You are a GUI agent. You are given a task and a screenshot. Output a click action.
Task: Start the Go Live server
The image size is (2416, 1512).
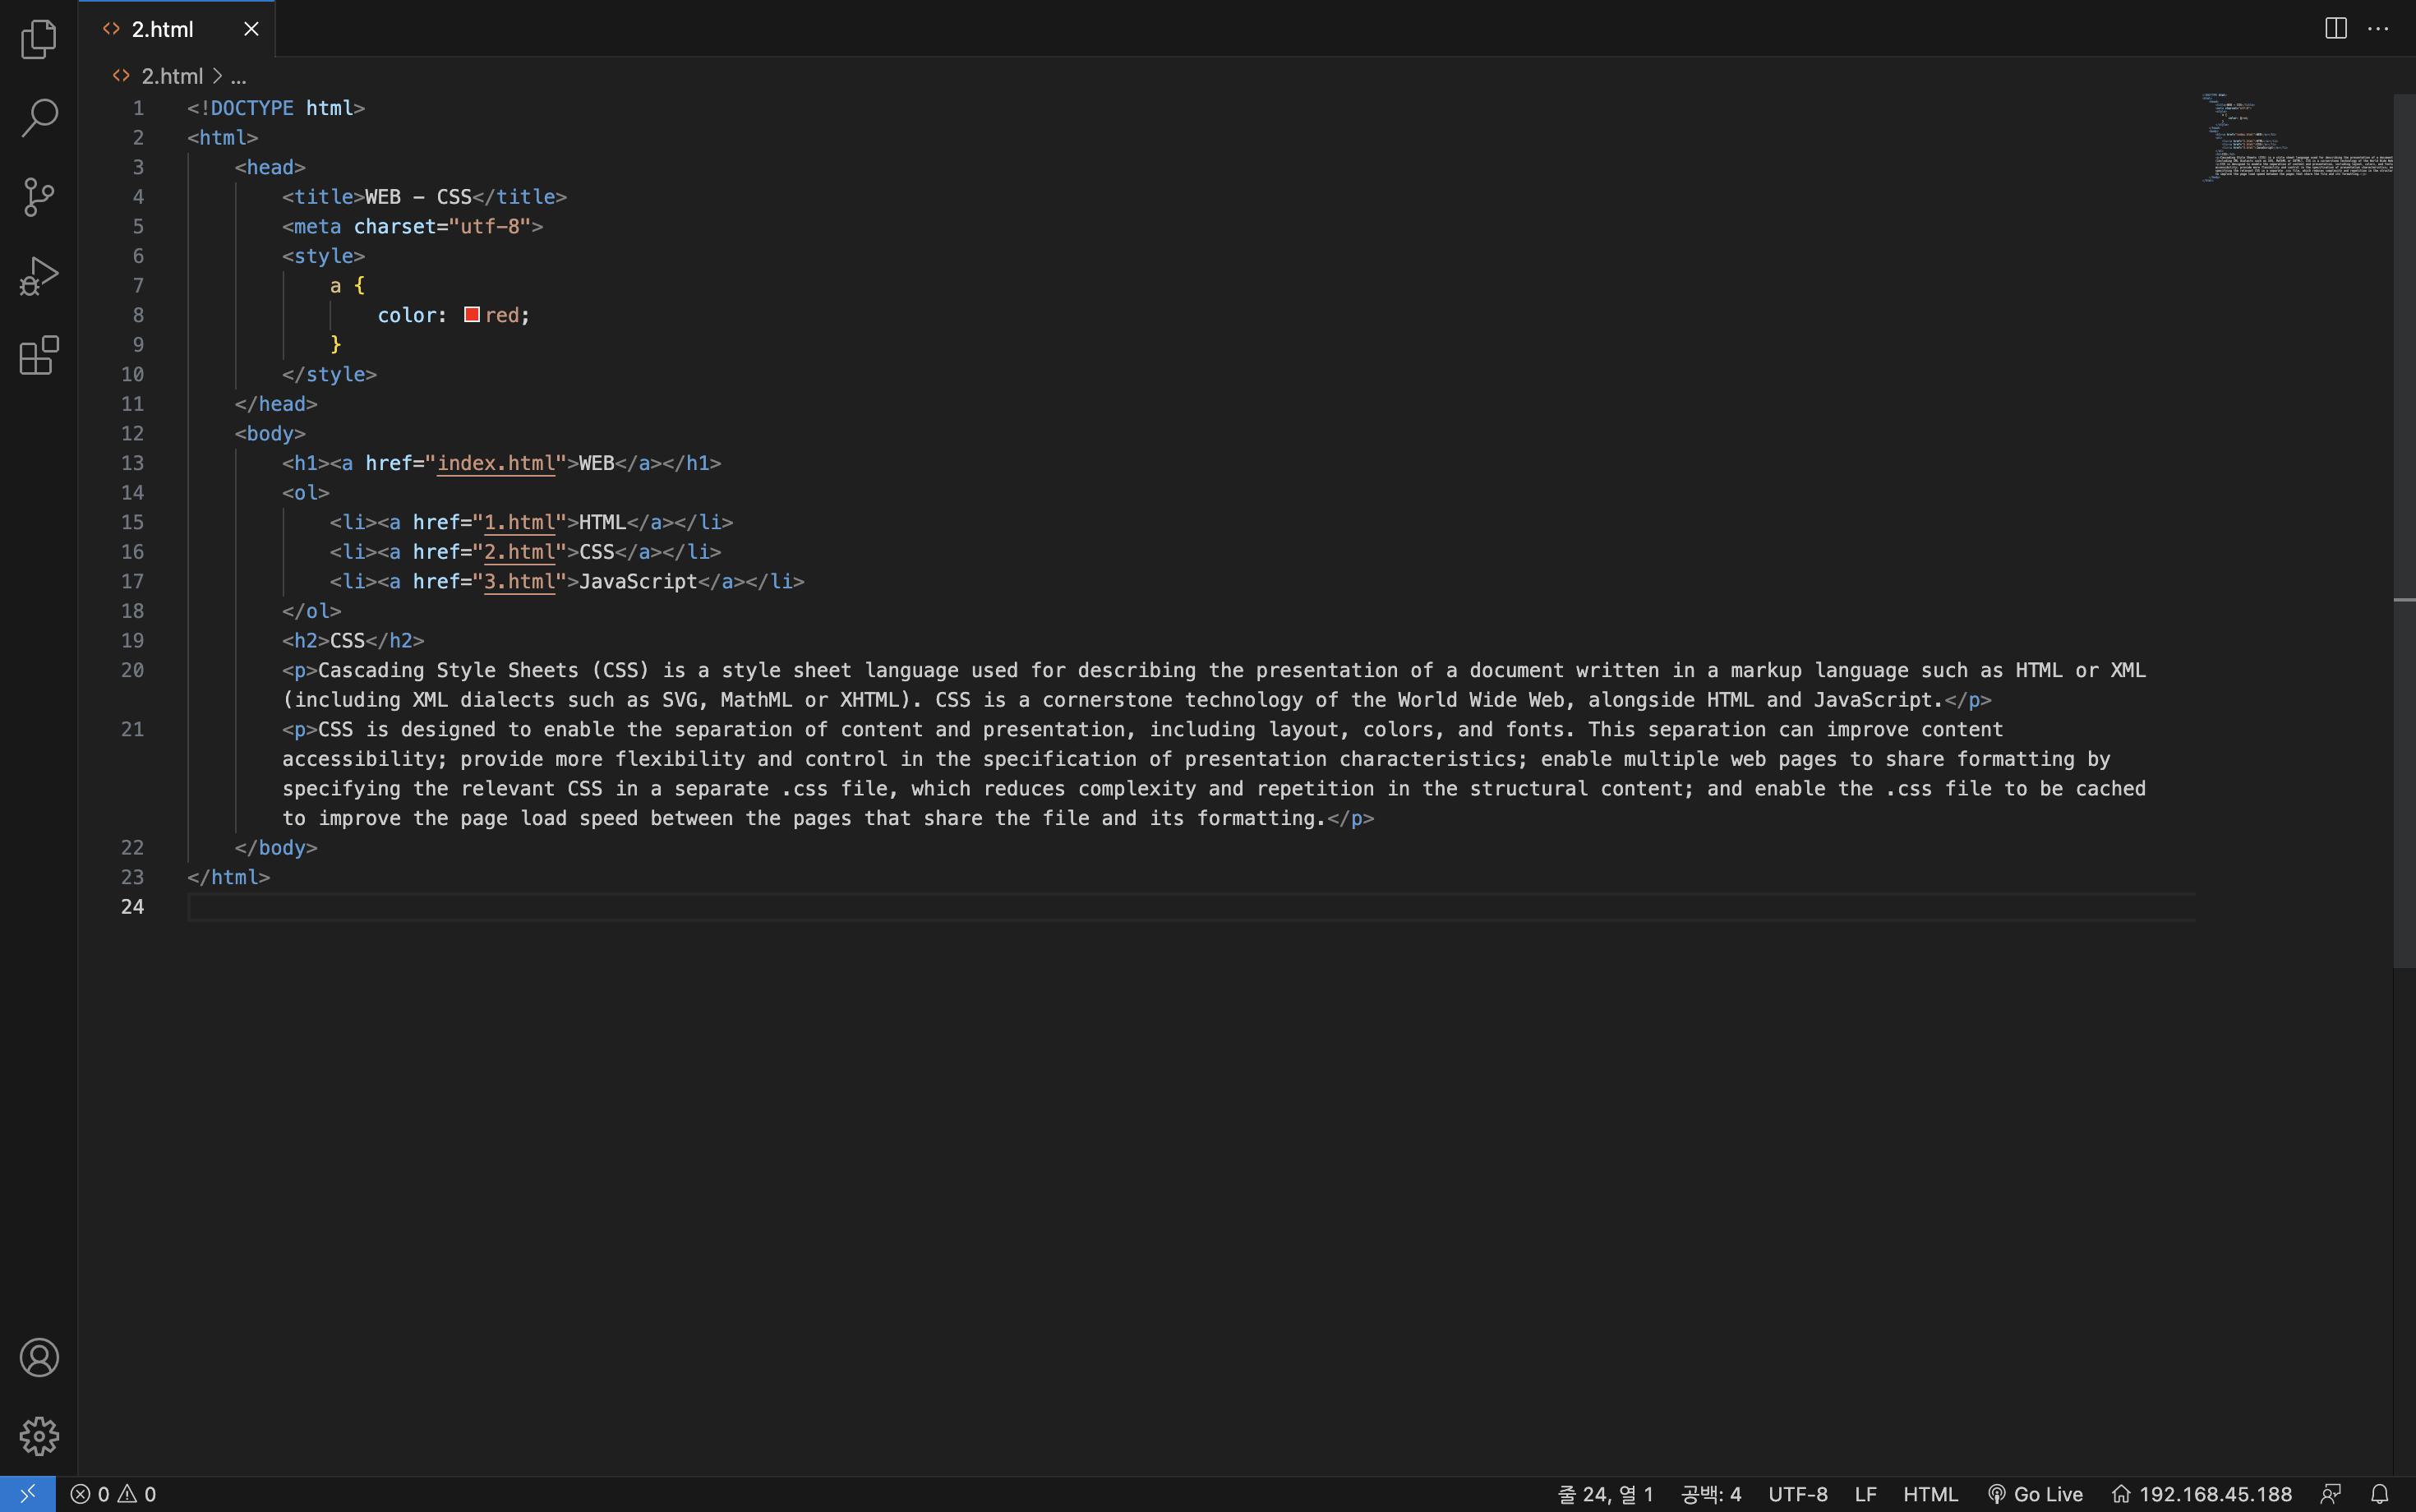[2036, 1493]
